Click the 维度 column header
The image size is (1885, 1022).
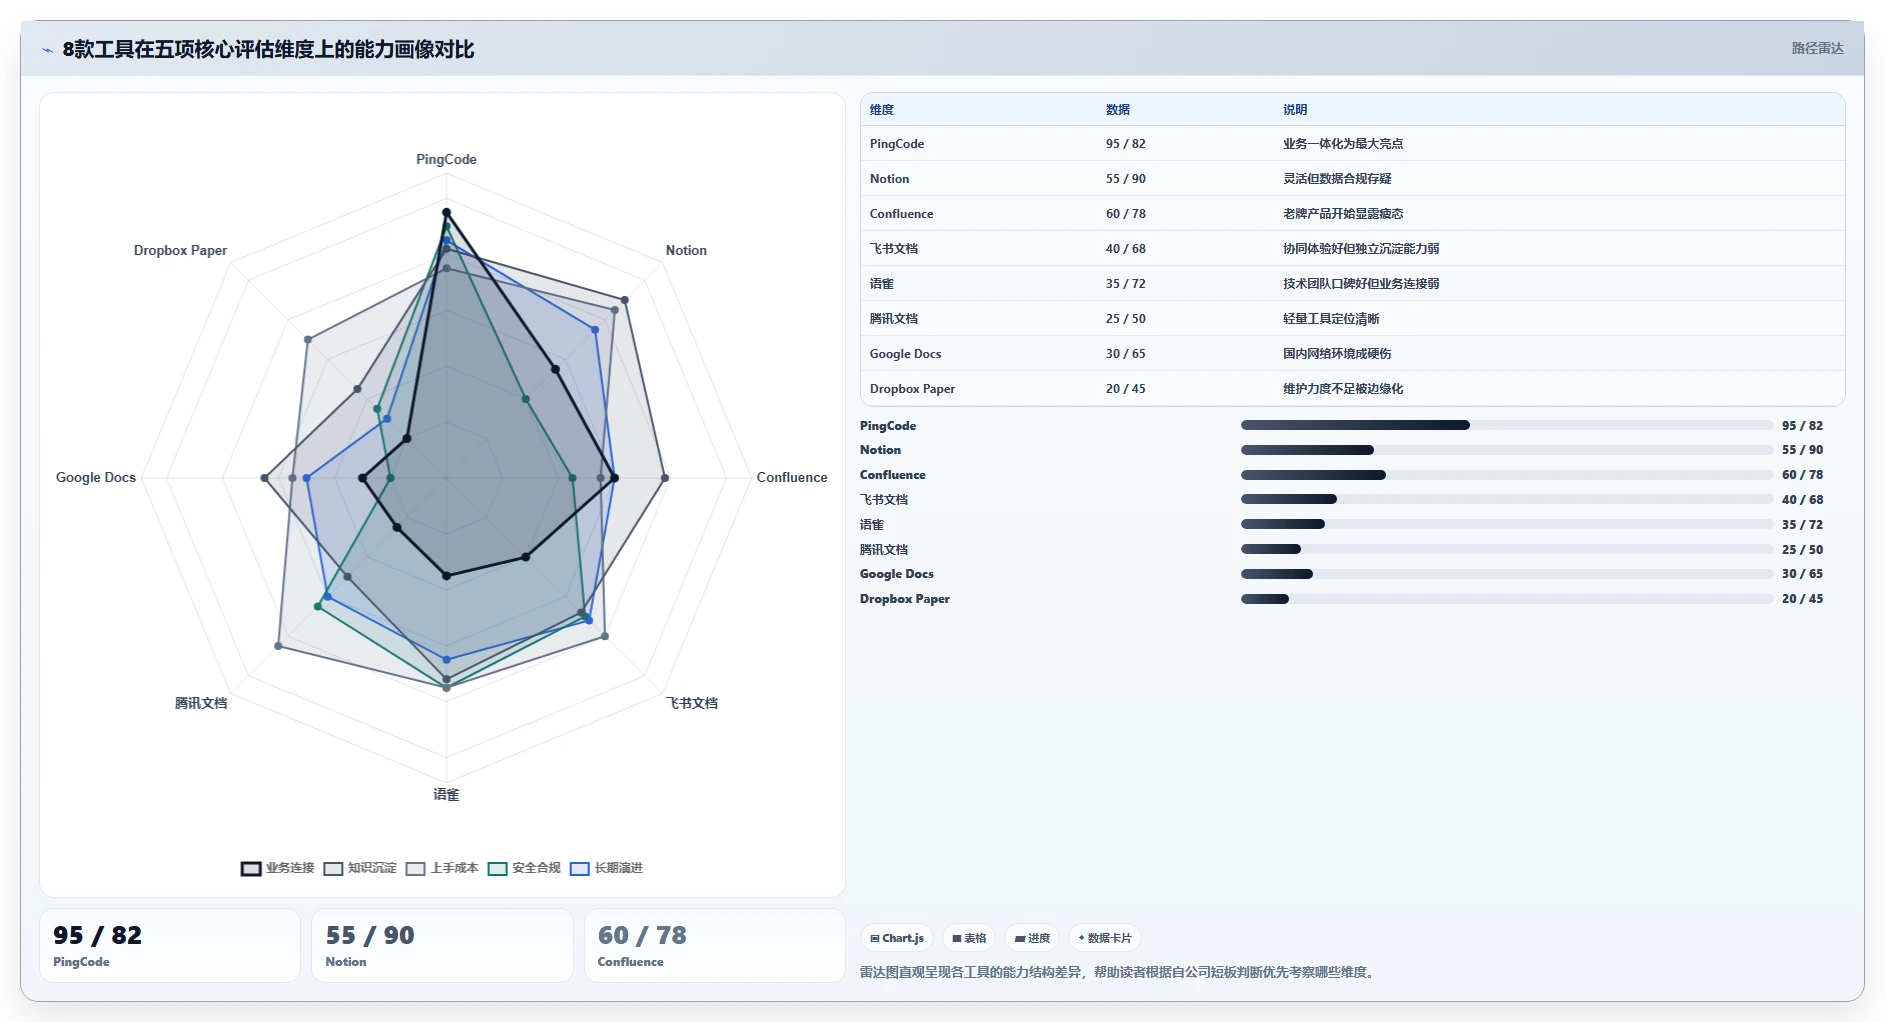[x=882, y=110]
